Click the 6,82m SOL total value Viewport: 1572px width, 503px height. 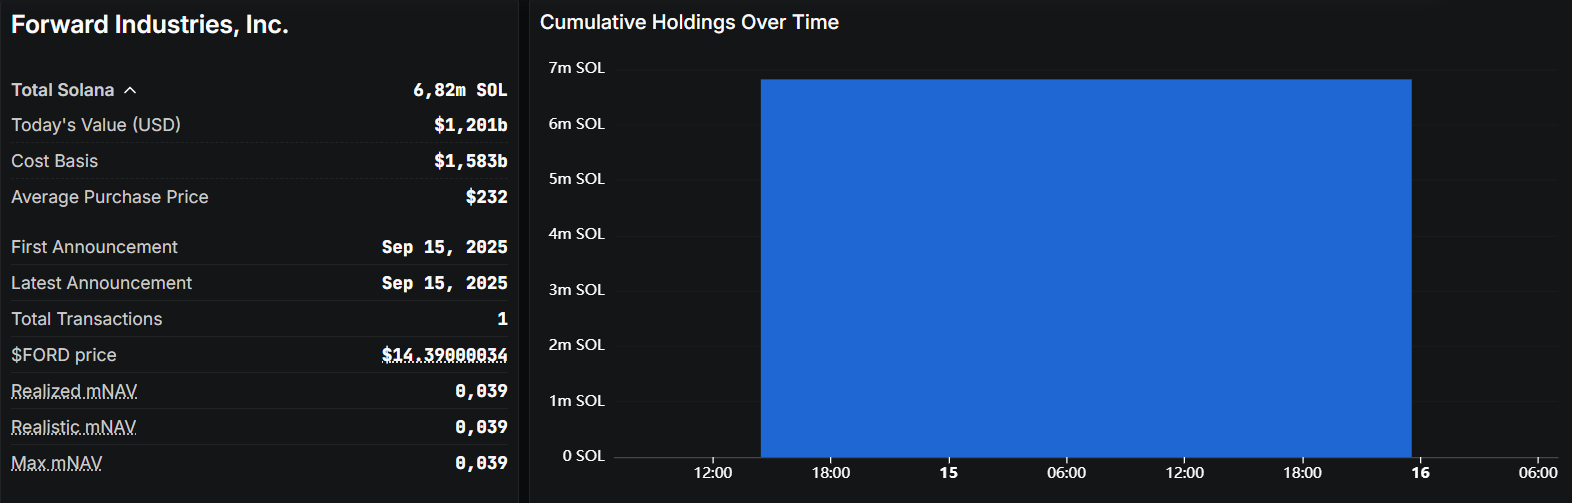coord(460,90)
